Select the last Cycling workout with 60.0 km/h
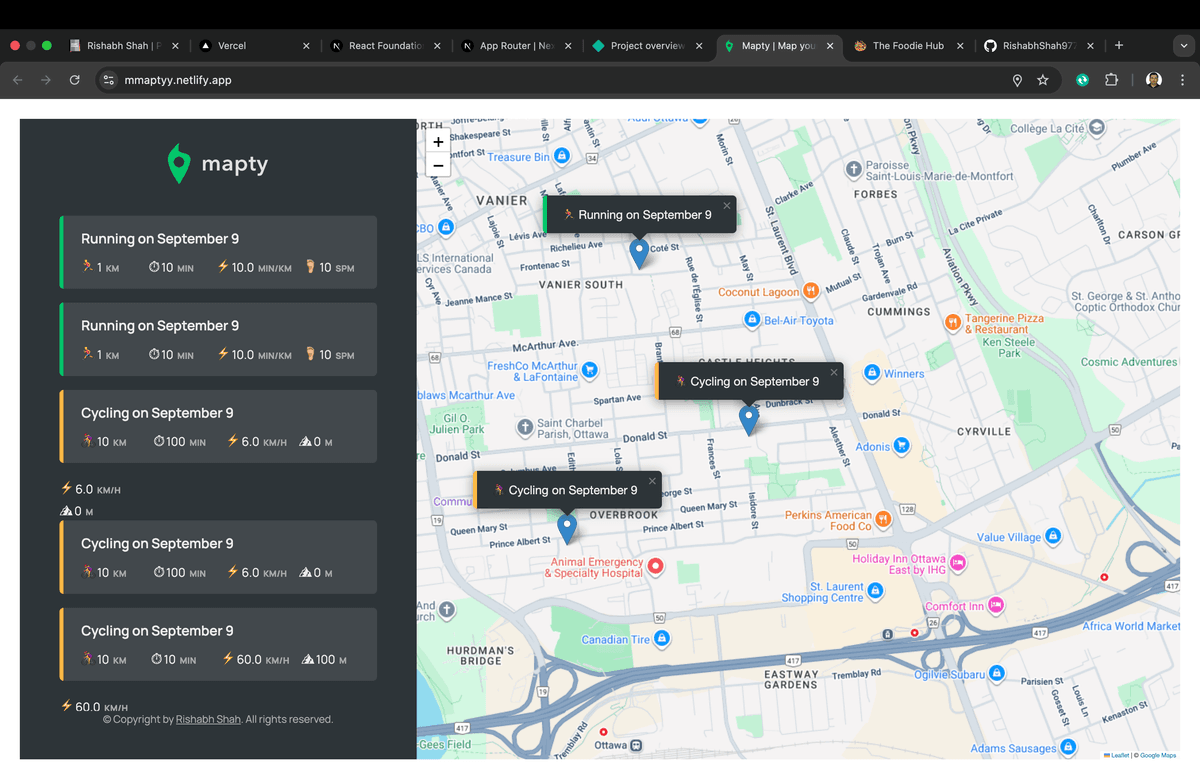Image resolution: width=1200 pixels, height=779 pixels. [x=218, y=644]
